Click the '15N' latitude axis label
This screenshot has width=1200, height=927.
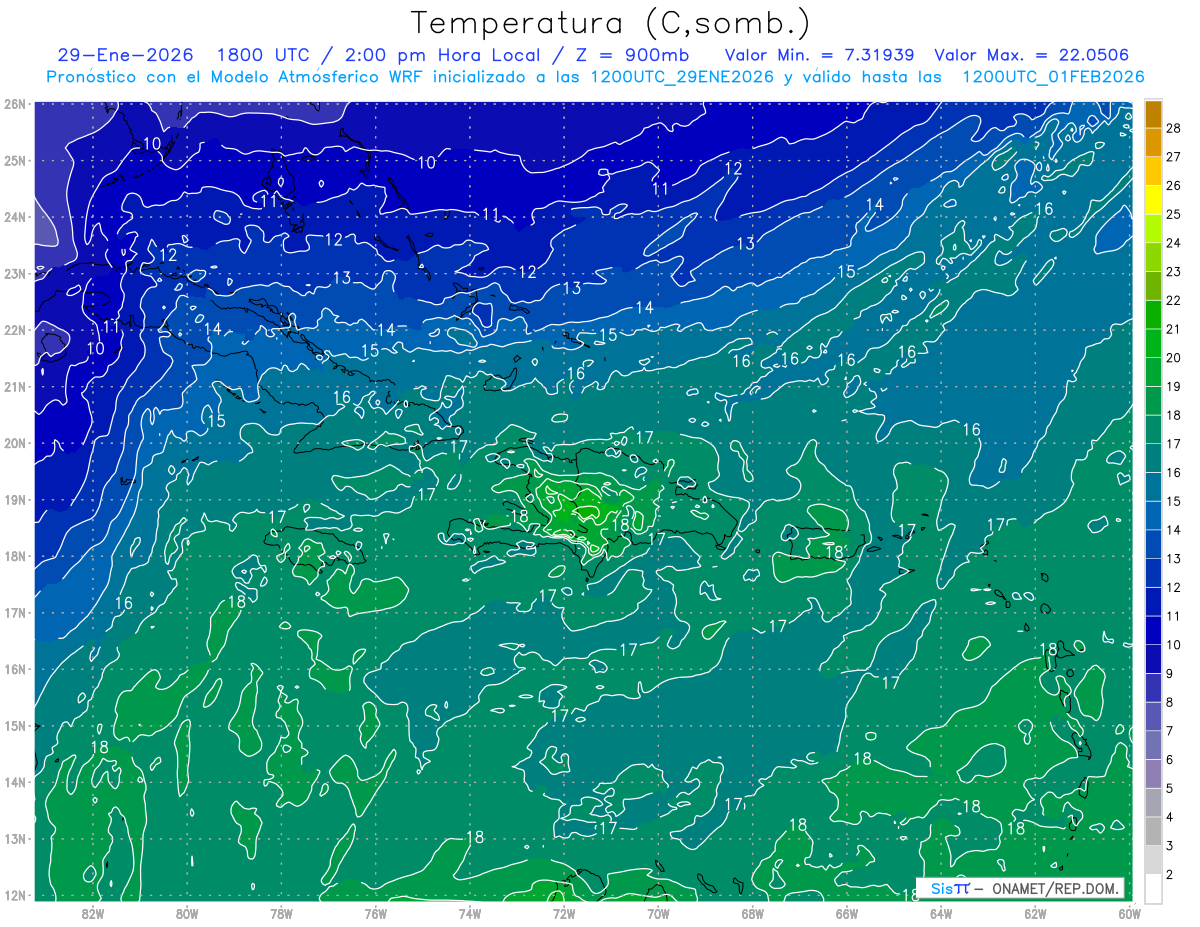[x=14, y=725]
